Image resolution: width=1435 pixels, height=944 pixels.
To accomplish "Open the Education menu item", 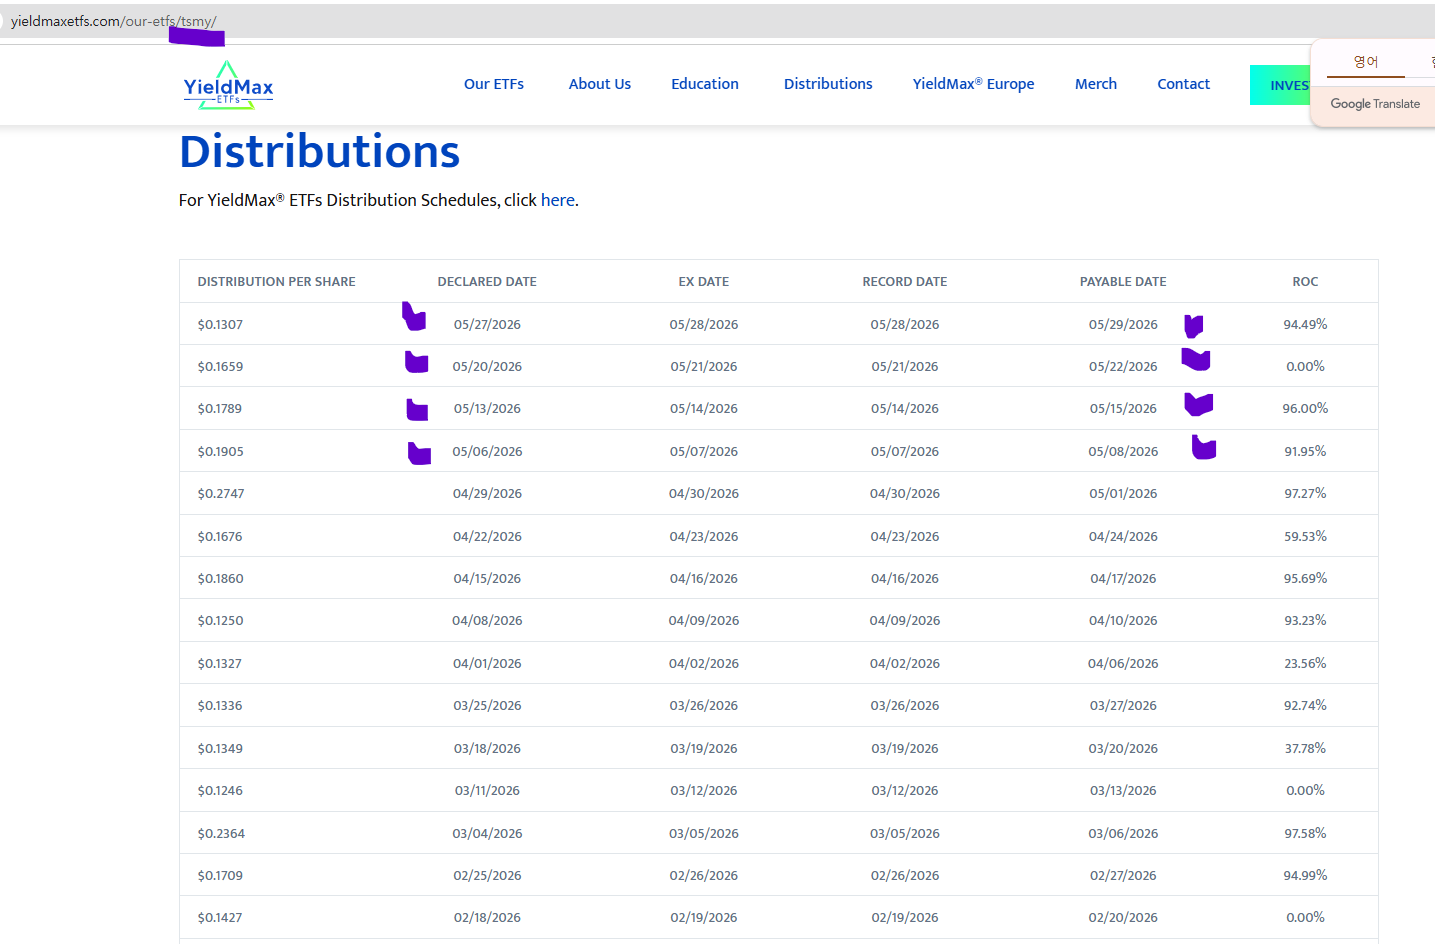I will click(x=705, y=84).
